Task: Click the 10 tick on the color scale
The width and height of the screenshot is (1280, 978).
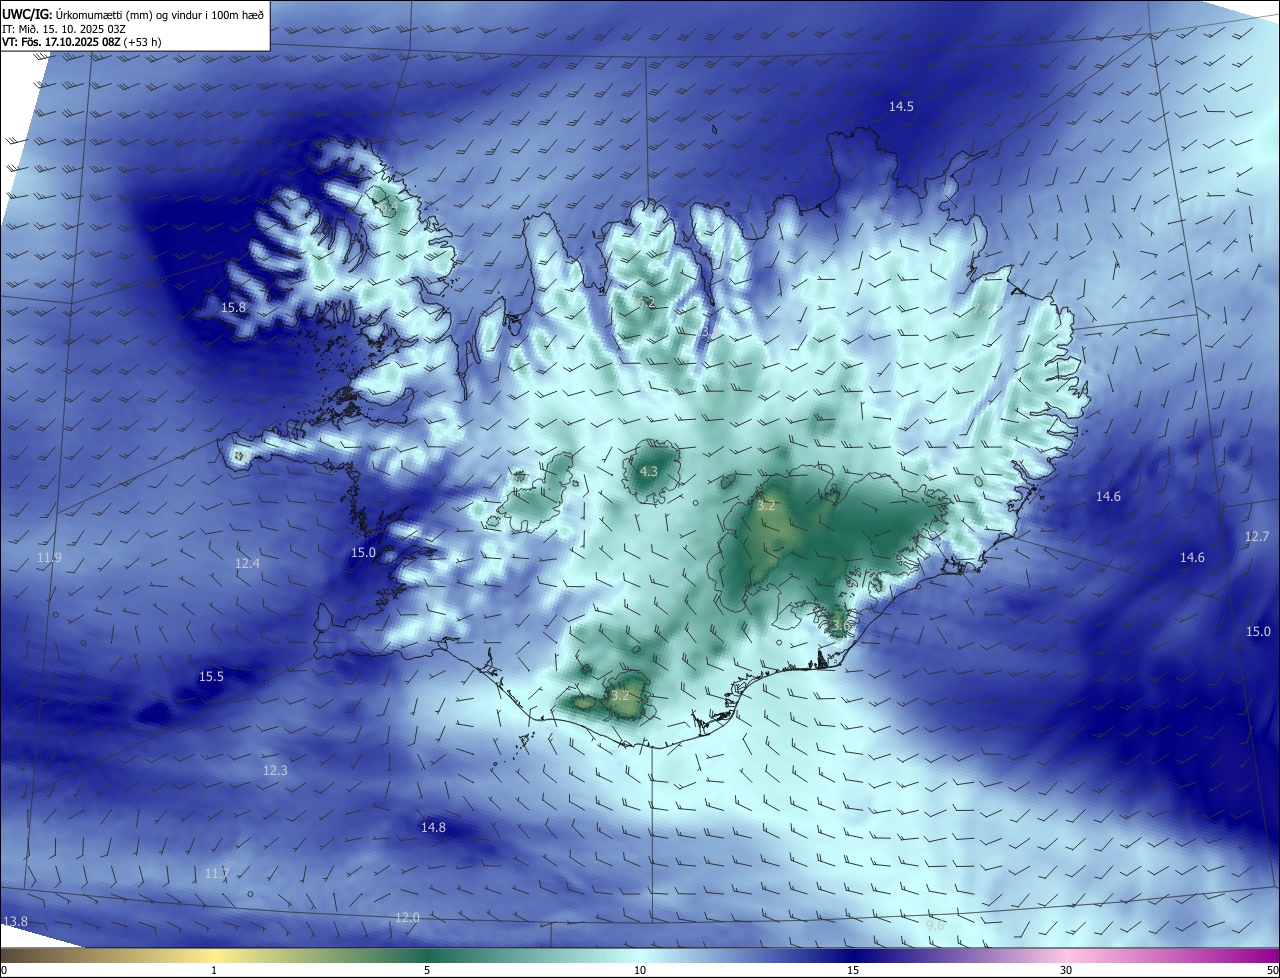Action: (x=640, y=970)
